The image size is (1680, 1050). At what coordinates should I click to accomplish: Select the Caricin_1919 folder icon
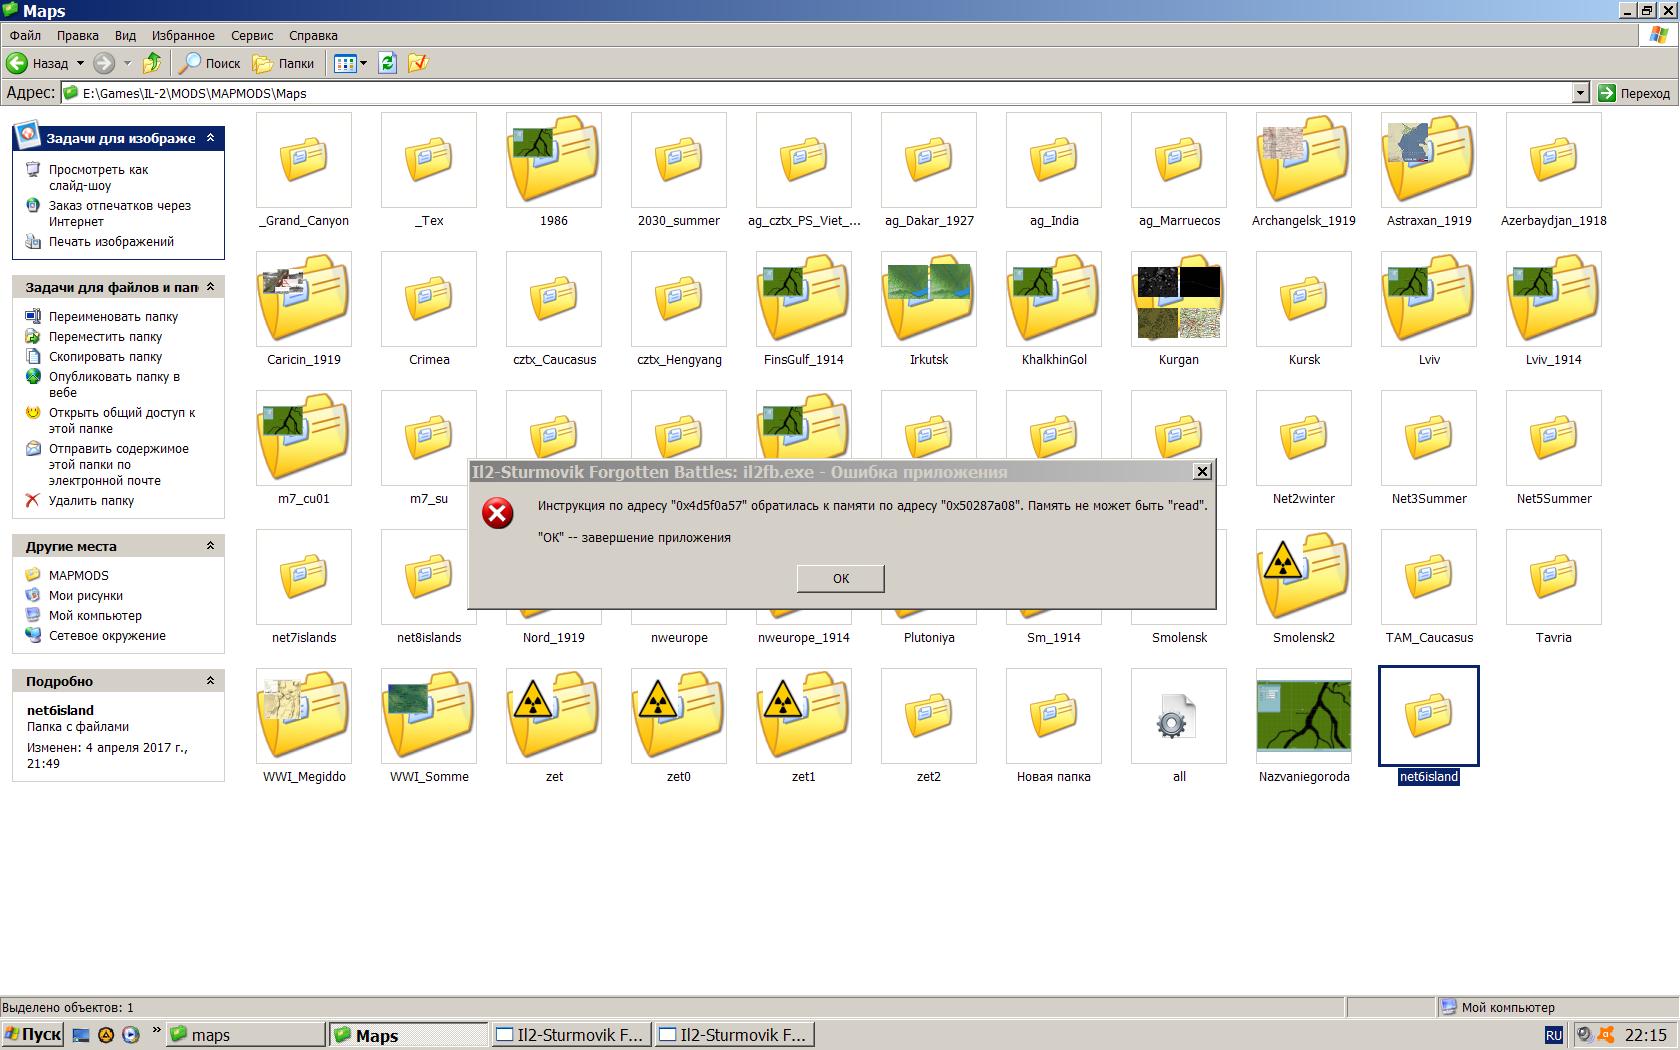point(304,299)
